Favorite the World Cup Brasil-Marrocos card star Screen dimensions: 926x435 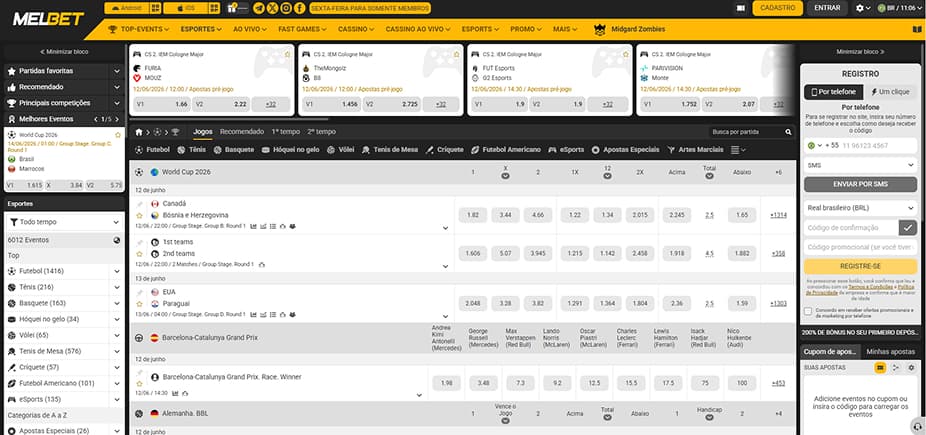118,135
